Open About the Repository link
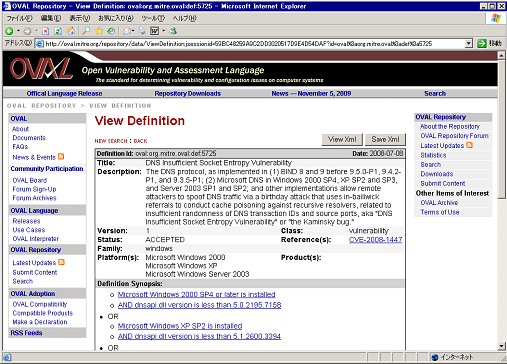 (450, 126)
